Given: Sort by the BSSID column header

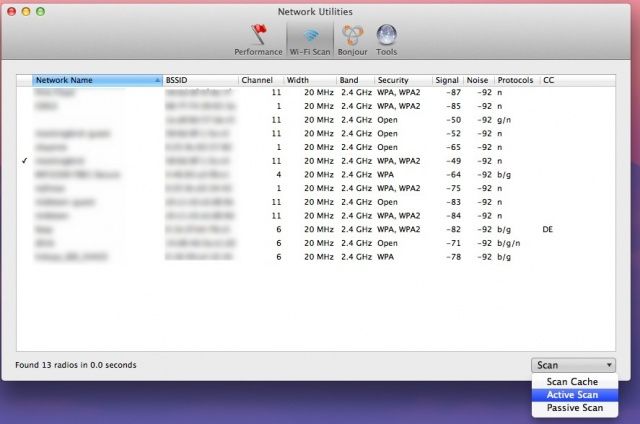Looking at the screenshot, I should coord(199,79).
